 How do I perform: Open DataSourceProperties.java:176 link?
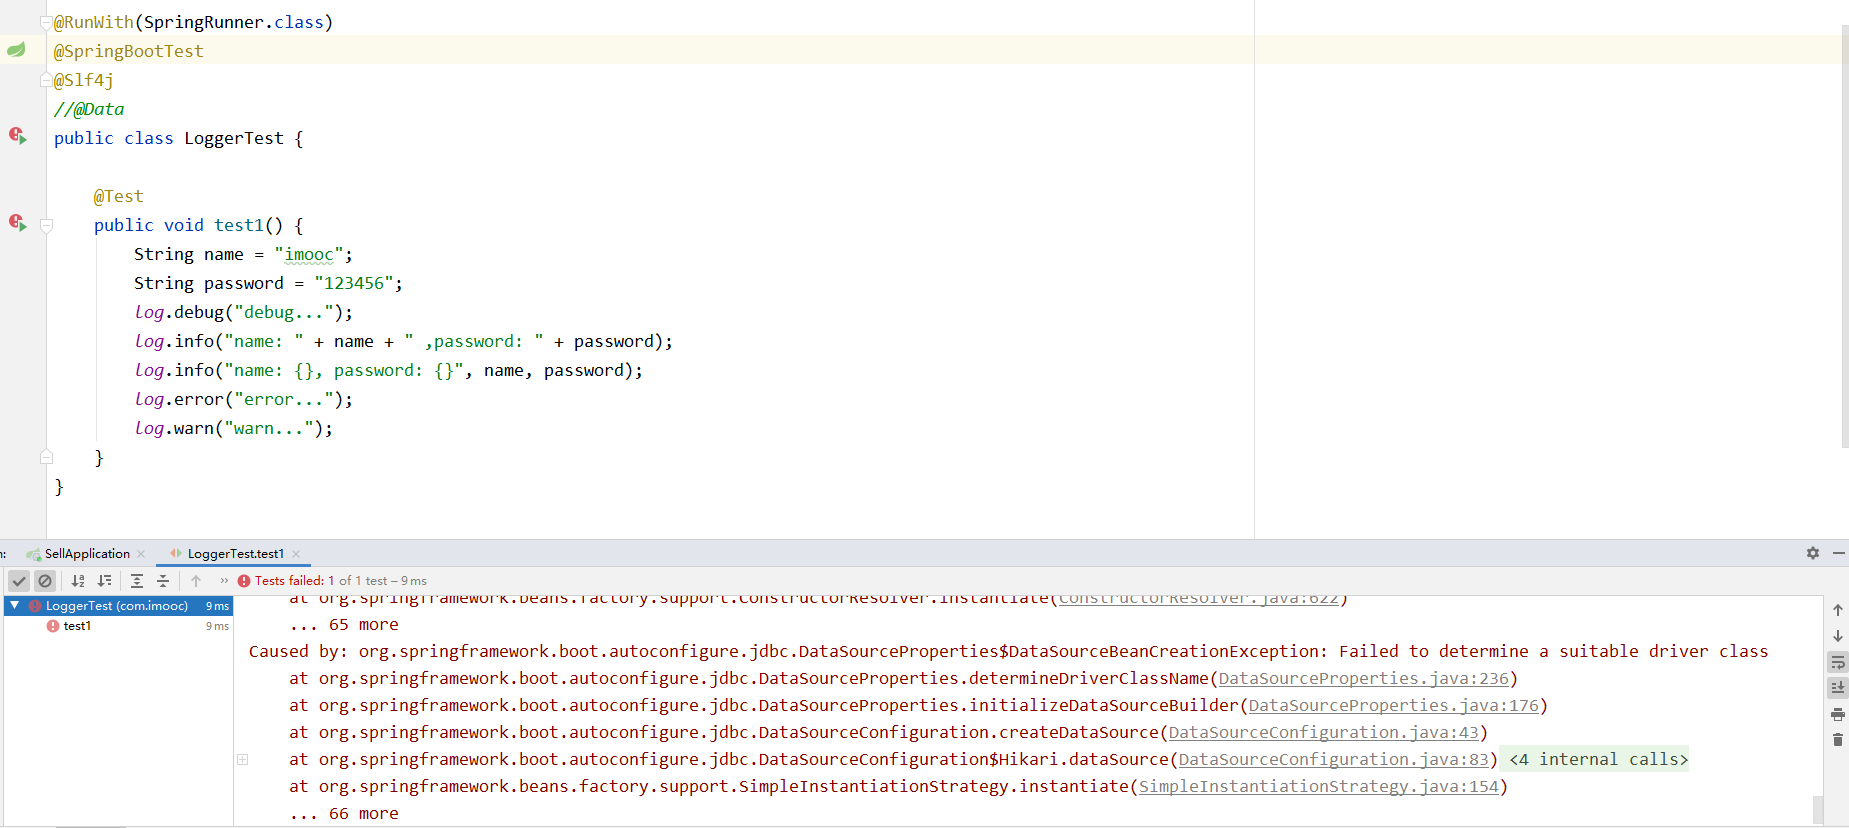1393,706
